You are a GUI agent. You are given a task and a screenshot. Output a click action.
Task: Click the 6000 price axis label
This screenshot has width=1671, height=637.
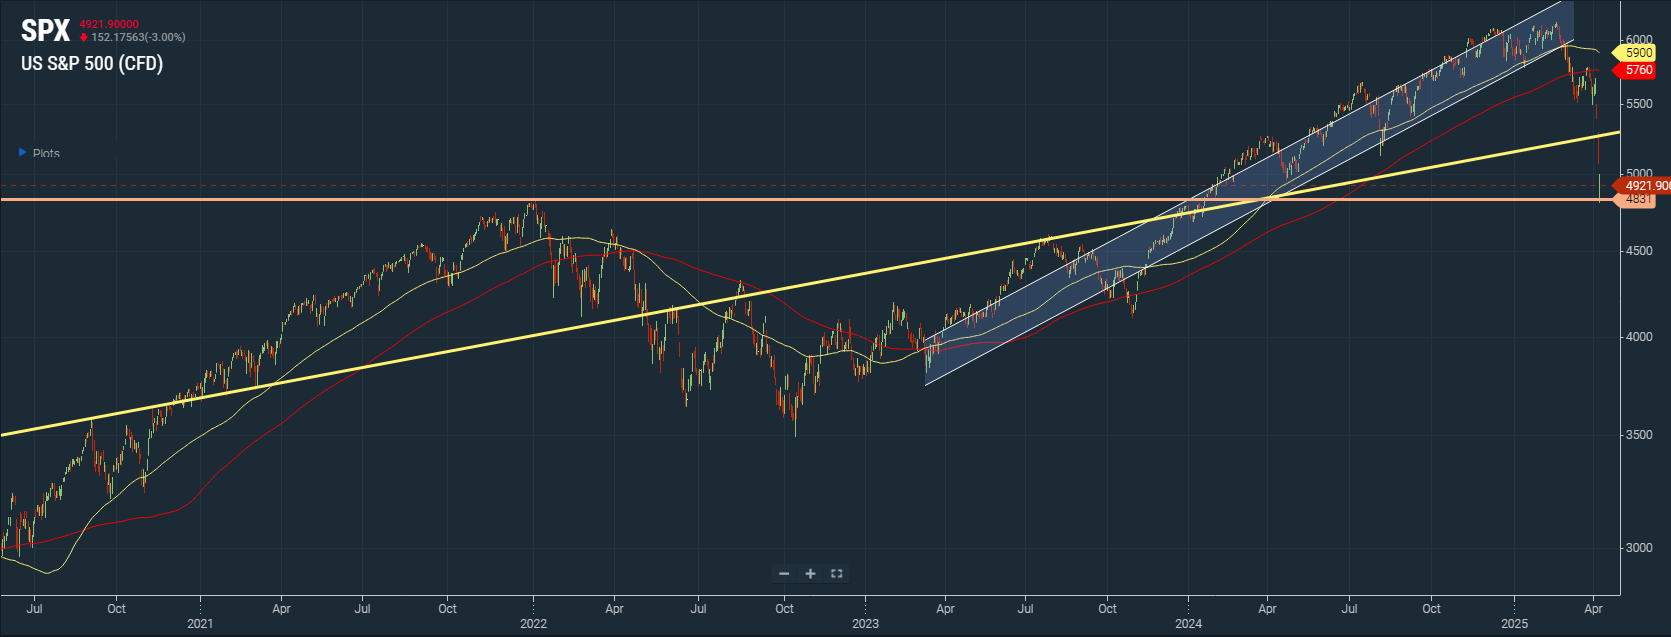click(1639, 40)
